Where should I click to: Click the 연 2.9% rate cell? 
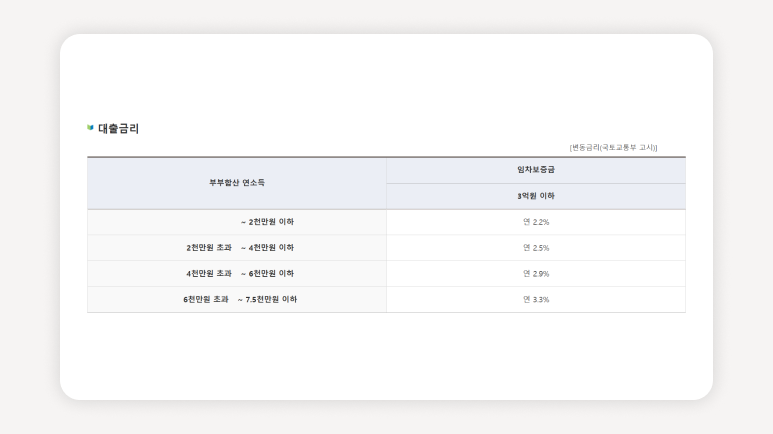536,274
